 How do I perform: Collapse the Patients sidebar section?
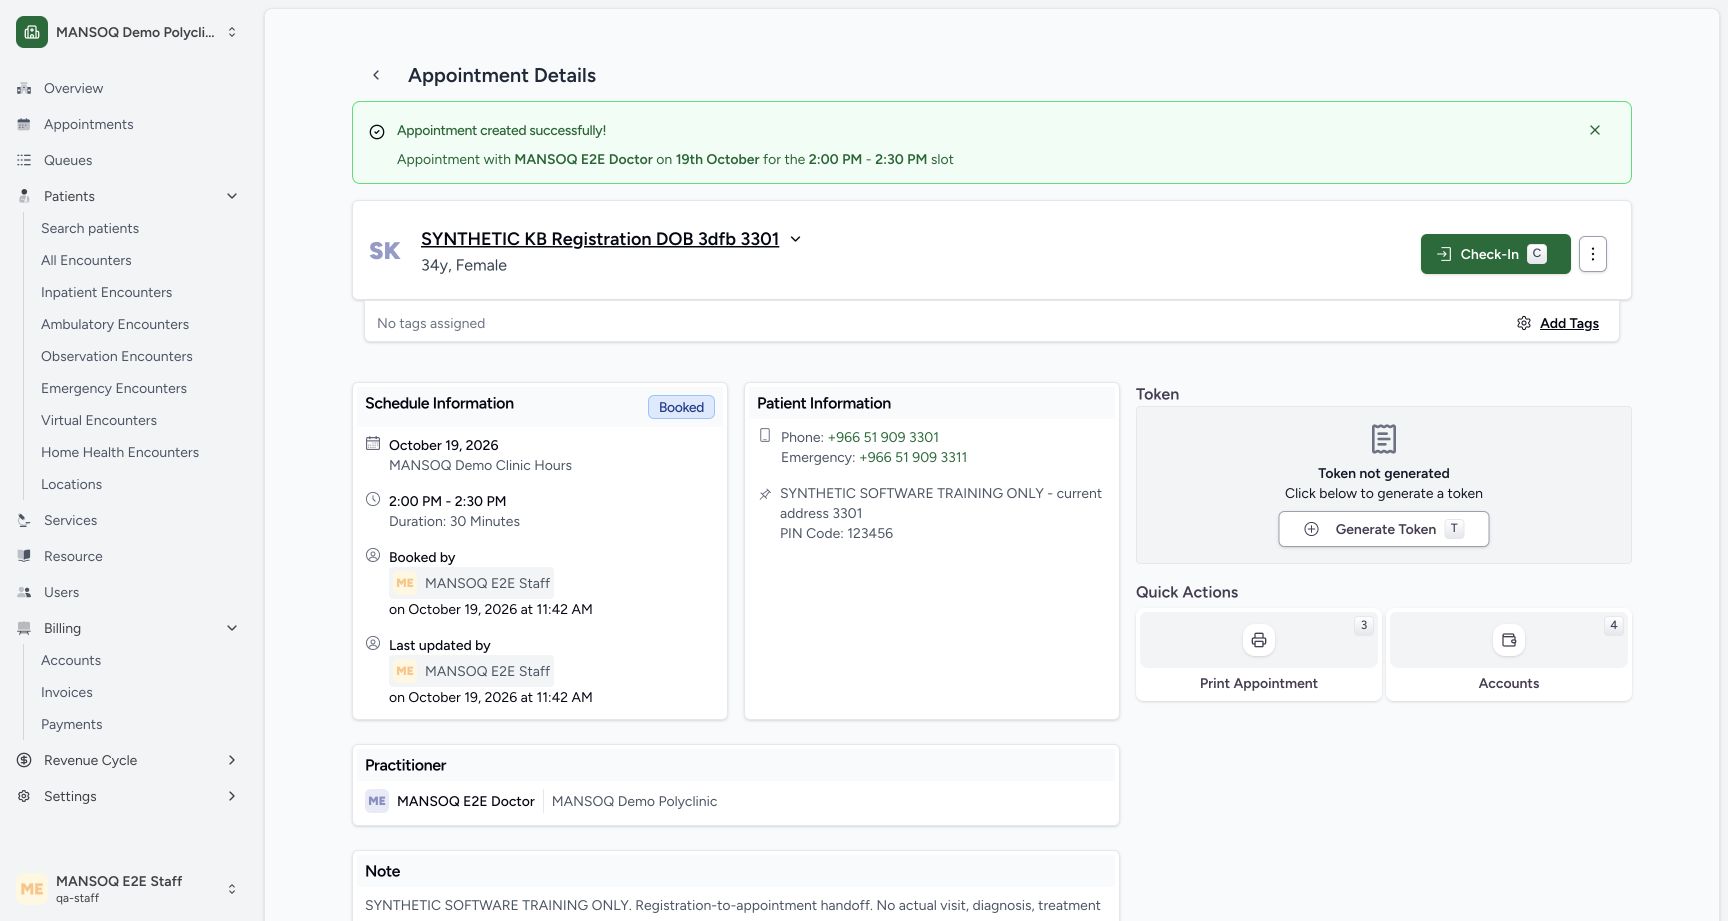coord(232,196)
